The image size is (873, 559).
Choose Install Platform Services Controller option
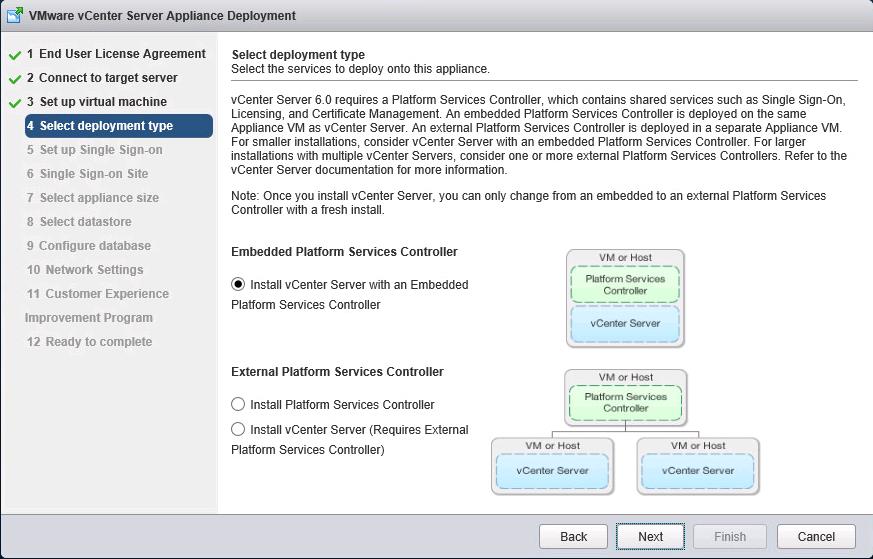(238, 405)
